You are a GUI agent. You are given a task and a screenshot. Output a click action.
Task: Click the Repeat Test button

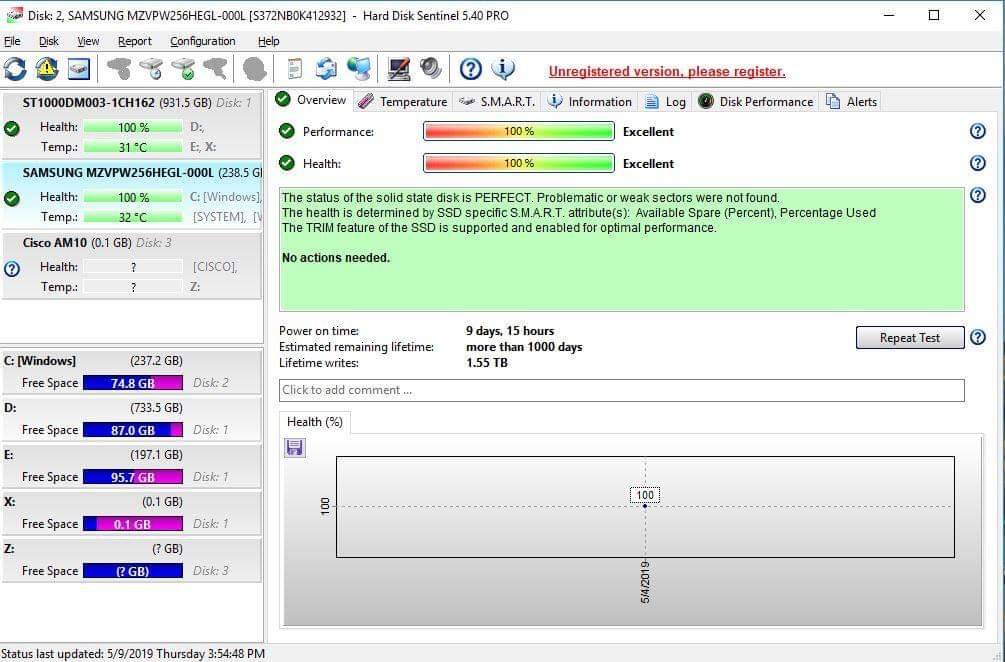coord(909,338)
